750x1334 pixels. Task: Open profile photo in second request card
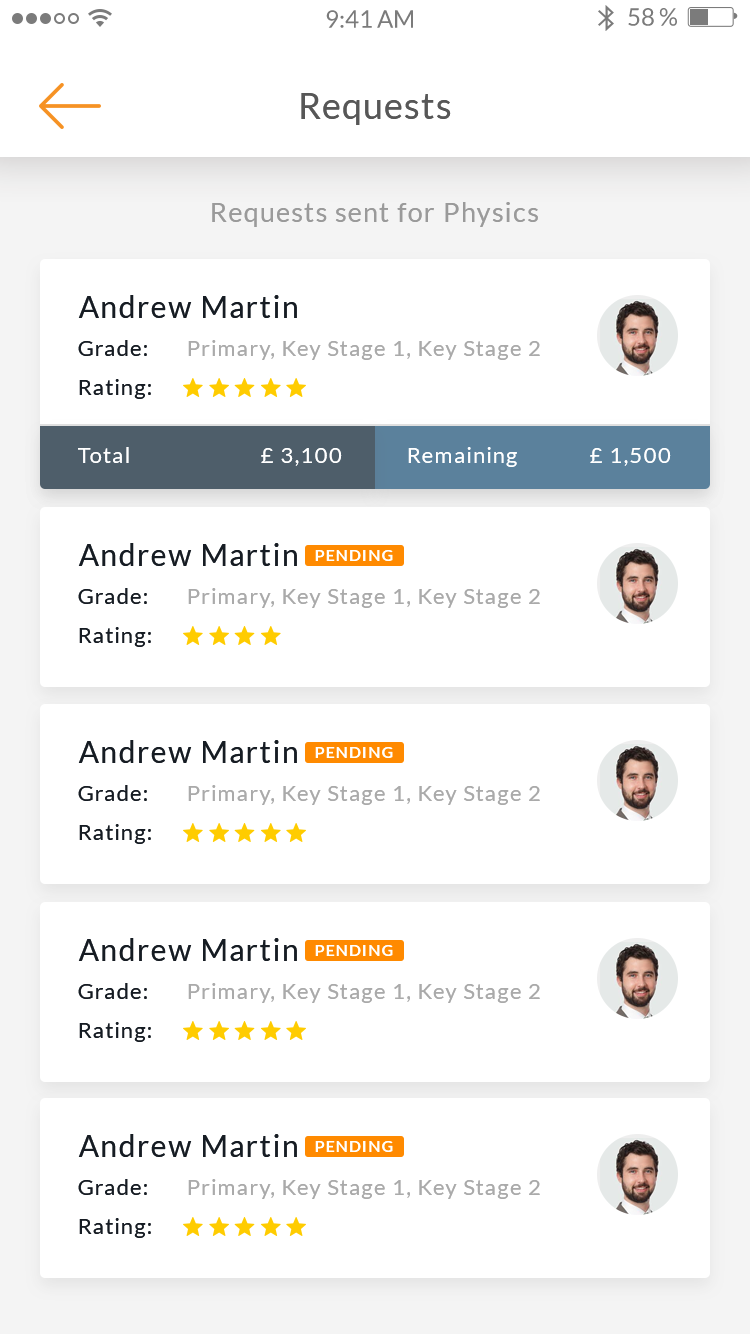(637, 583)
